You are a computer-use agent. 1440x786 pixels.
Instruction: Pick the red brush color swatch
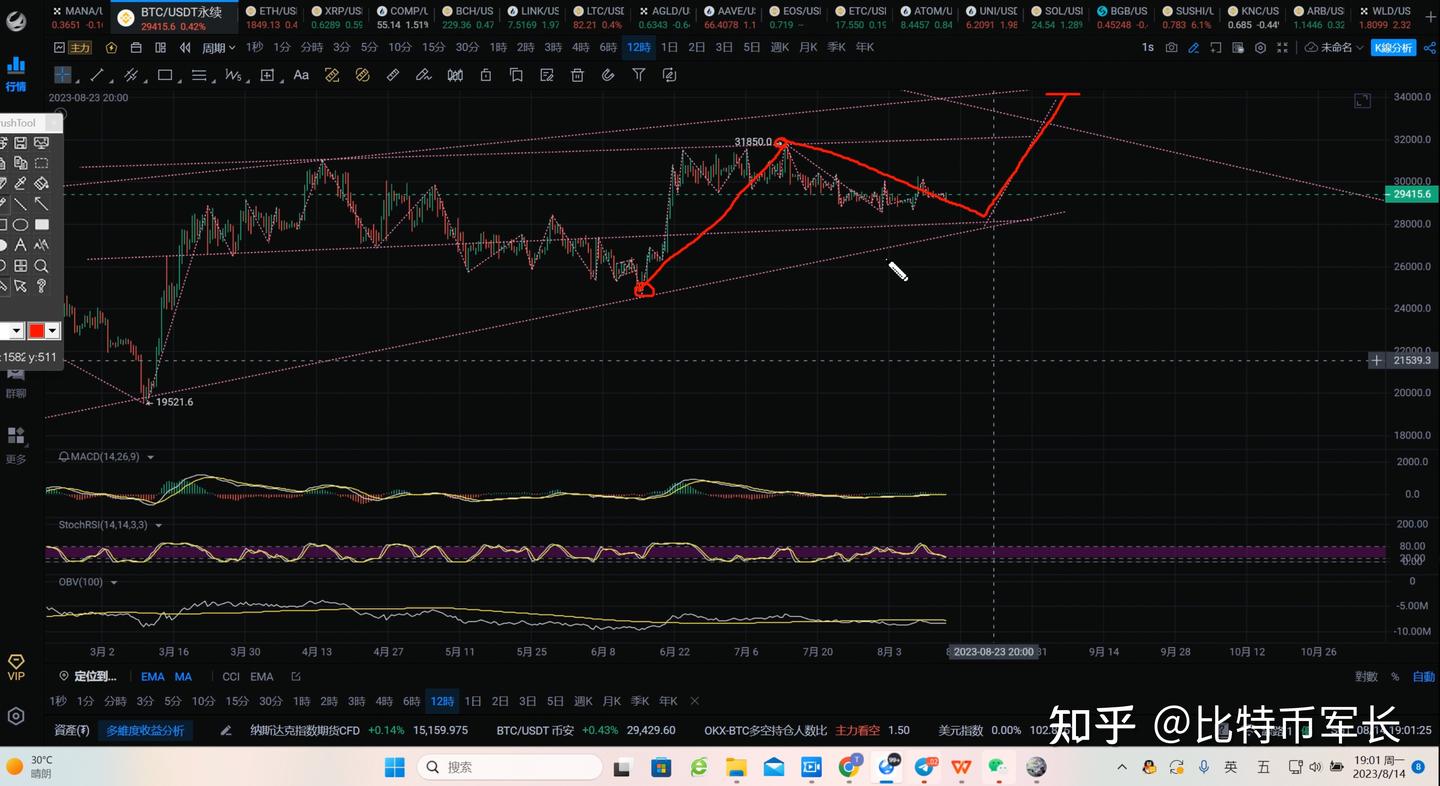point(37,331)
